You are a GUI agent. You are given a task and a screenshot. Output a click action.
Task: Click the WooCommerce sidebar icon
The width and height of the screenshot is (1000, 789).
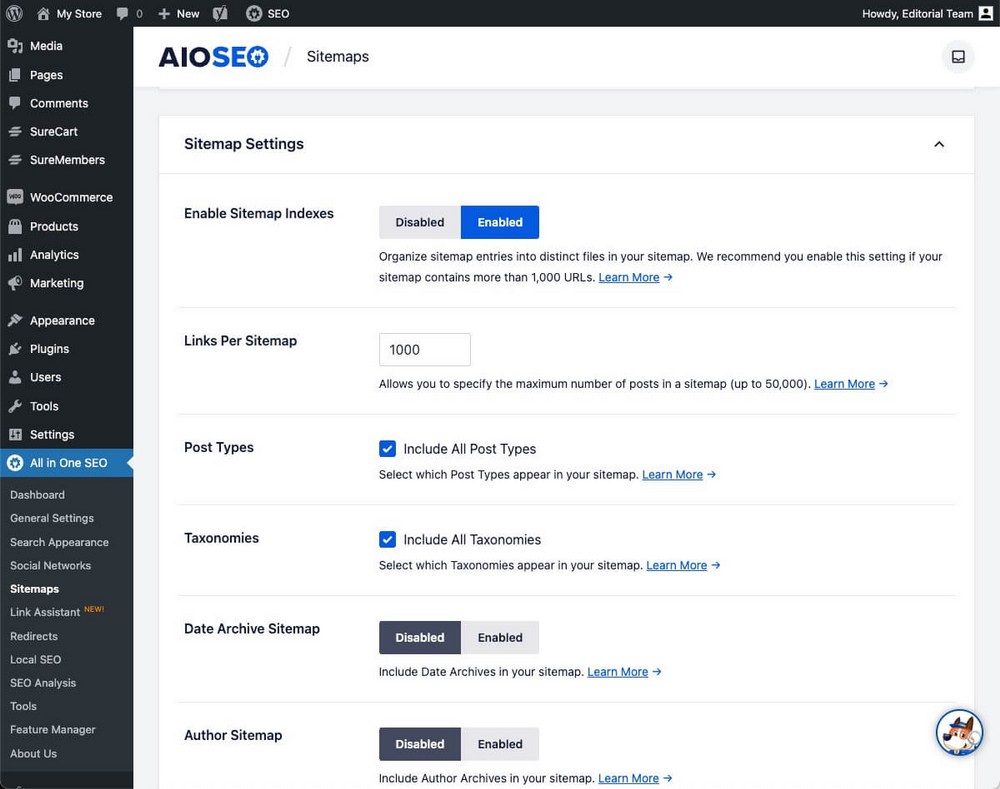coord(15,197)
